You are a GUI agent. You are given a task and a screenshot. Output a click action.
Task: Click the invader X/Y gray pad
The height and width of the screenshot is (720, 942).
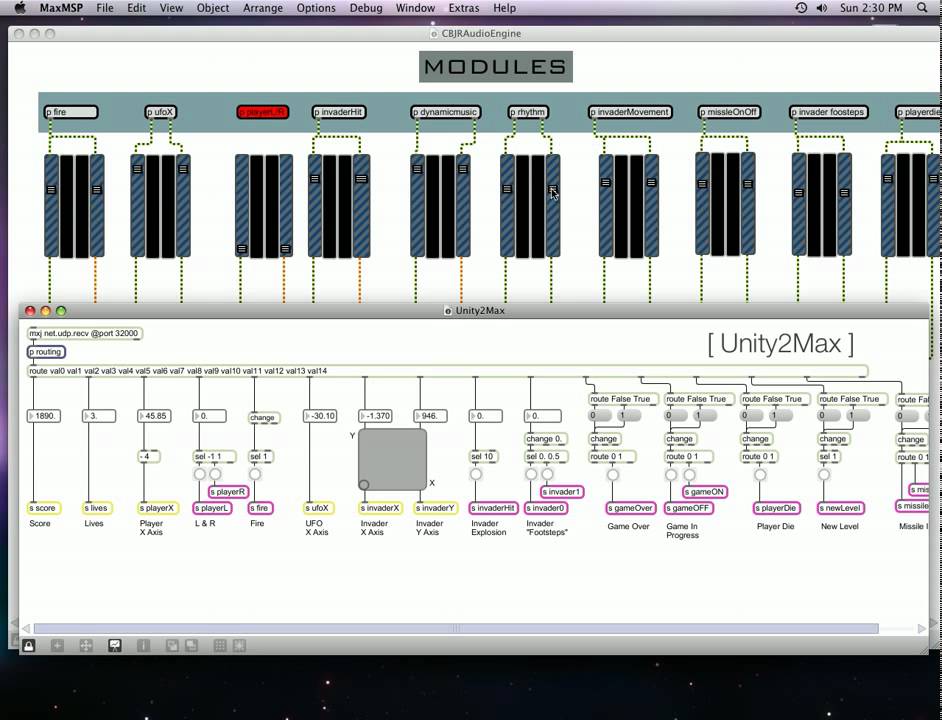393,459
